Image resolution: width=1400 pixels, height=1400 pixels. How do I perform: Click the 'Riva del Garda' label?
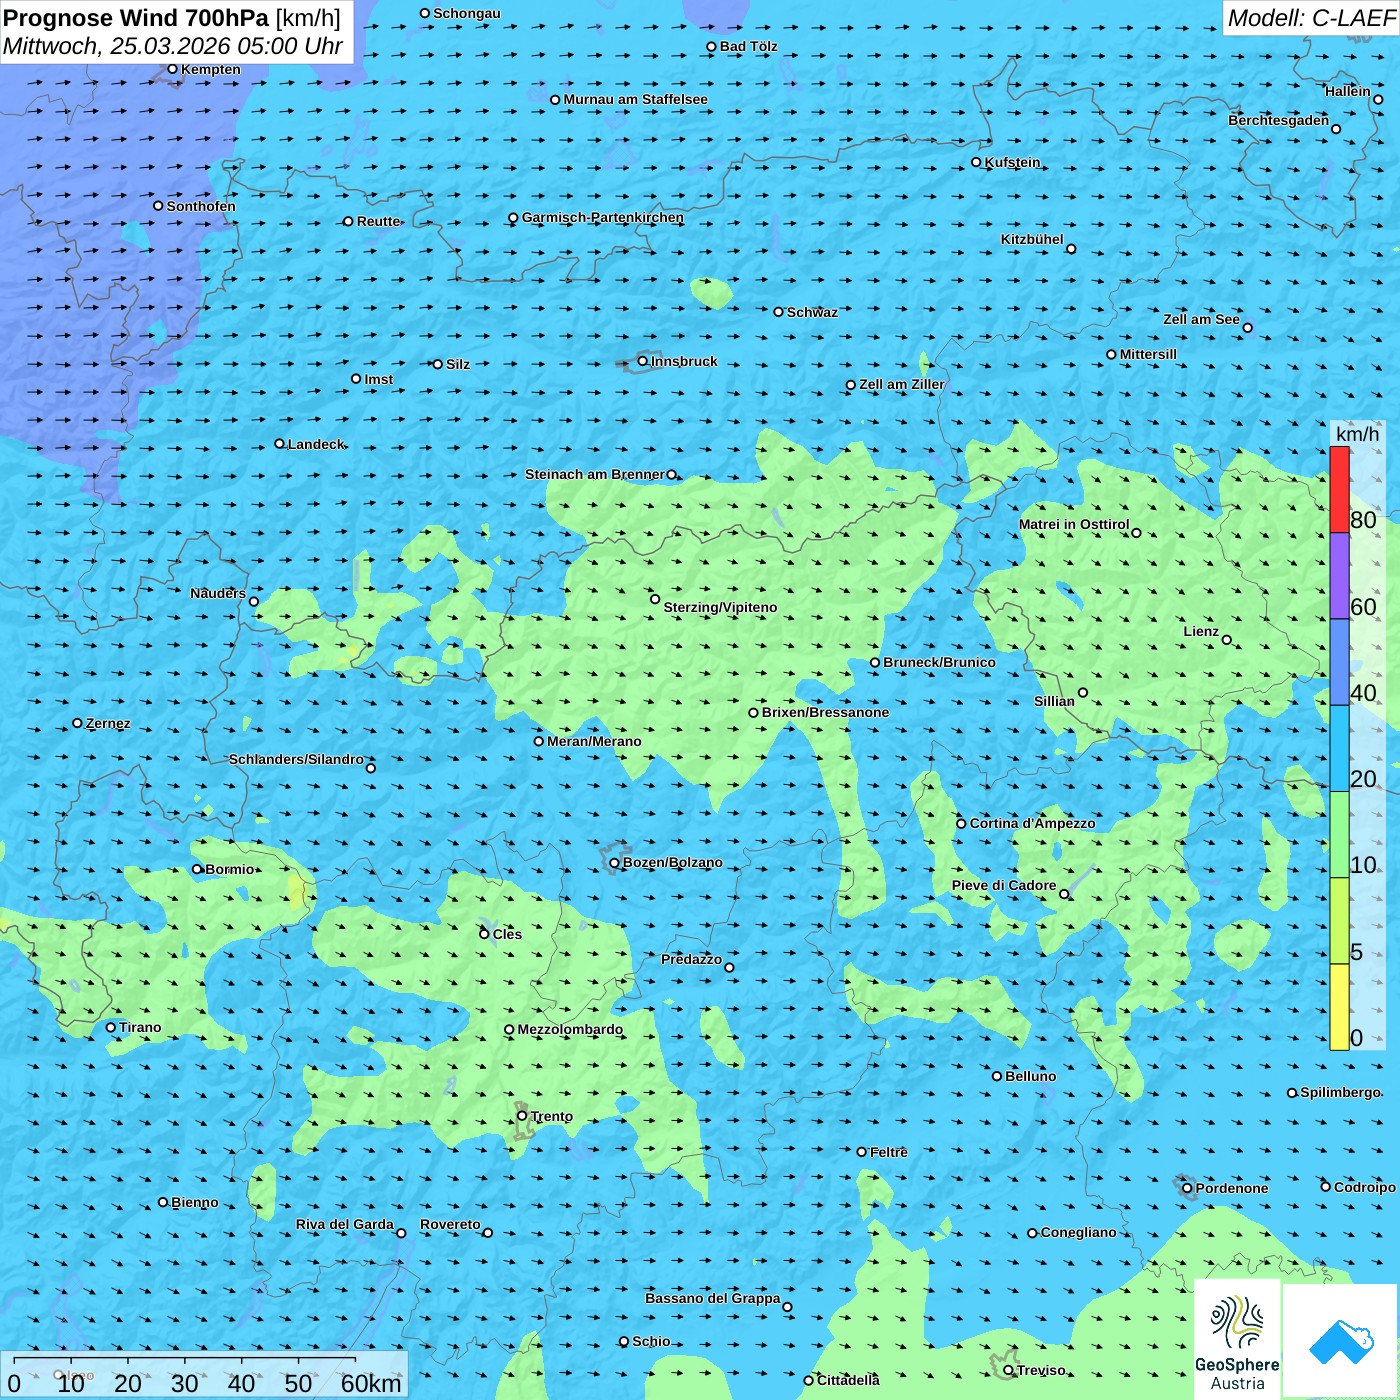[x=345, y=1224]
